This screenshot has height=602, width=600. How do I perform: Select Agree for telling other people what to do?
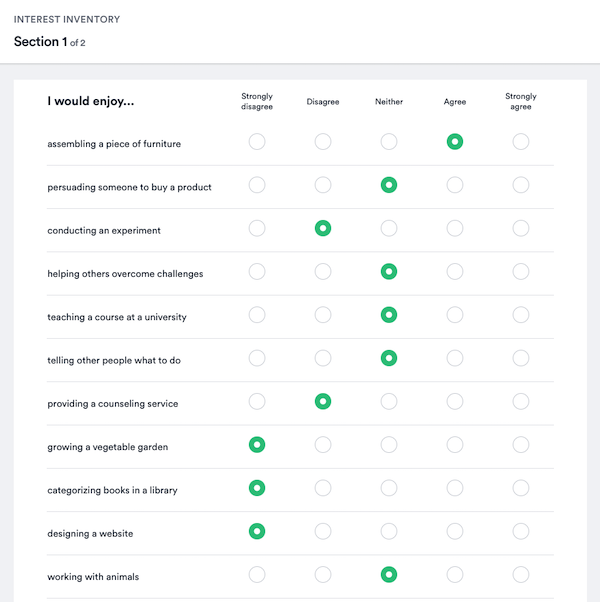[x=455, y=358]
